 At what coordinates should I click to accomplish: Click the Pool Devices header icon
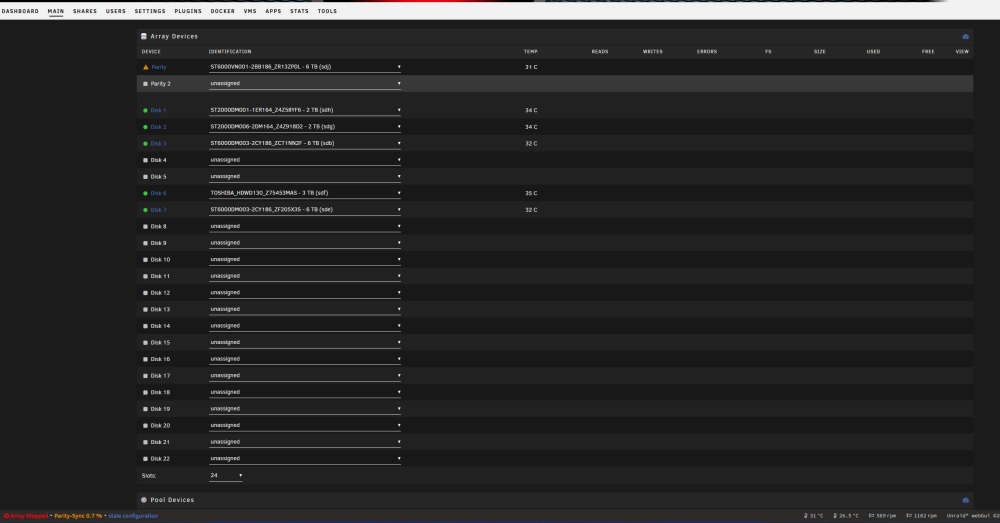click(x=143, y=500)
